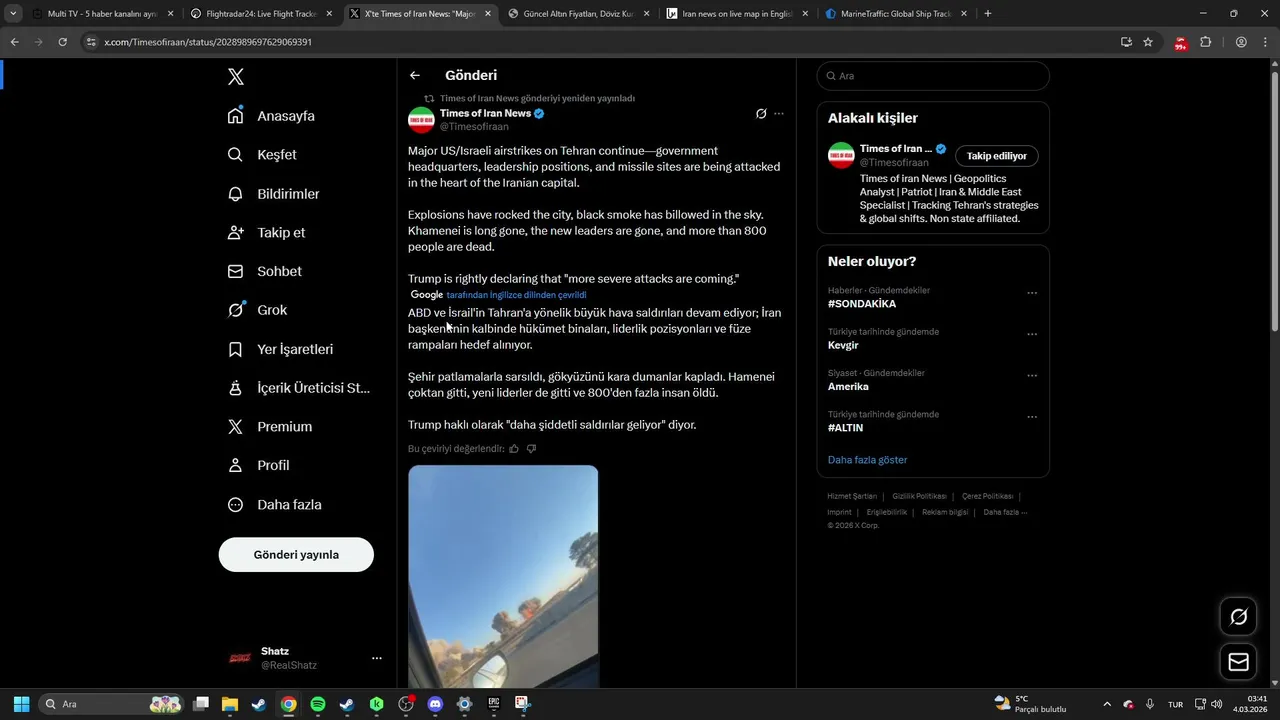
Task: Go back using the Gönderi arrow
Action: click(x=415, y=76)
